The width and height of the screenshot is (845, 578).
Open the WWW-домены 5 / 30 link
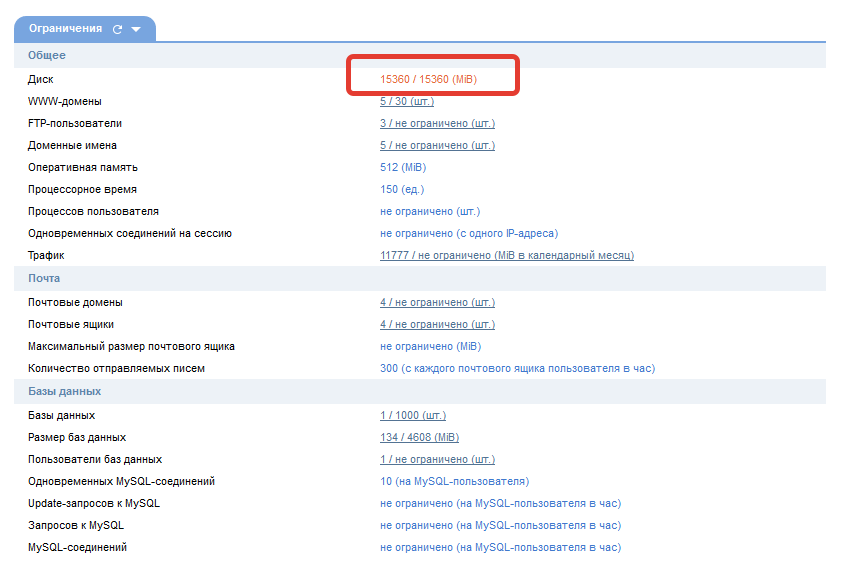point(406,102)
